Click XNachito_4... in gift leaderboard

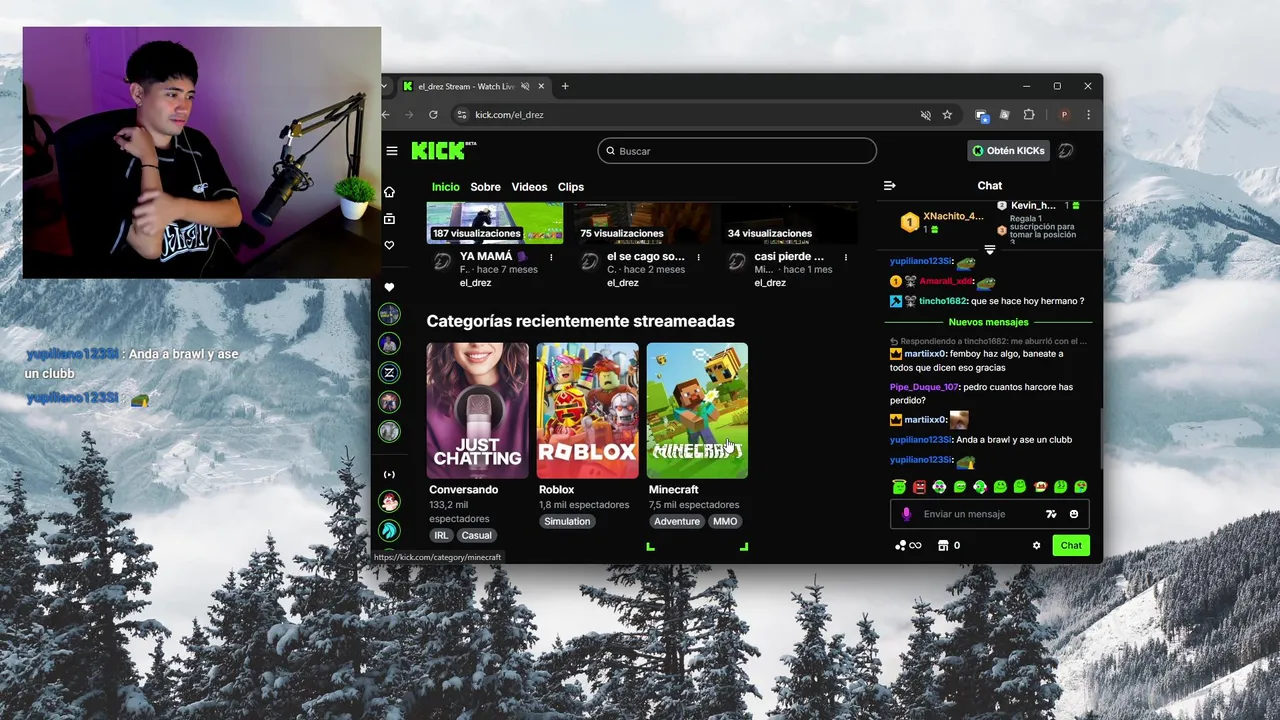coord(953,216)
